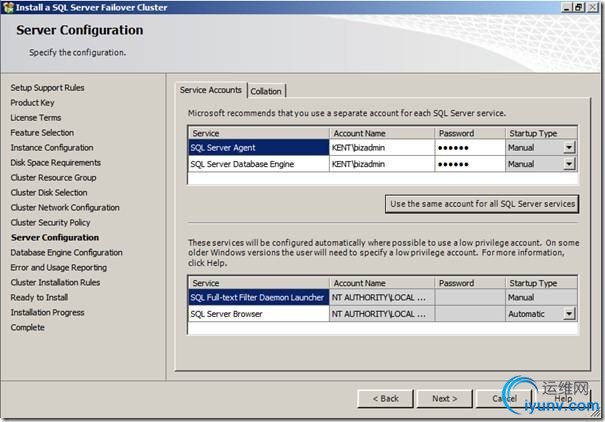Click the Back button
605x422 pixels.
tap(385, 398)
